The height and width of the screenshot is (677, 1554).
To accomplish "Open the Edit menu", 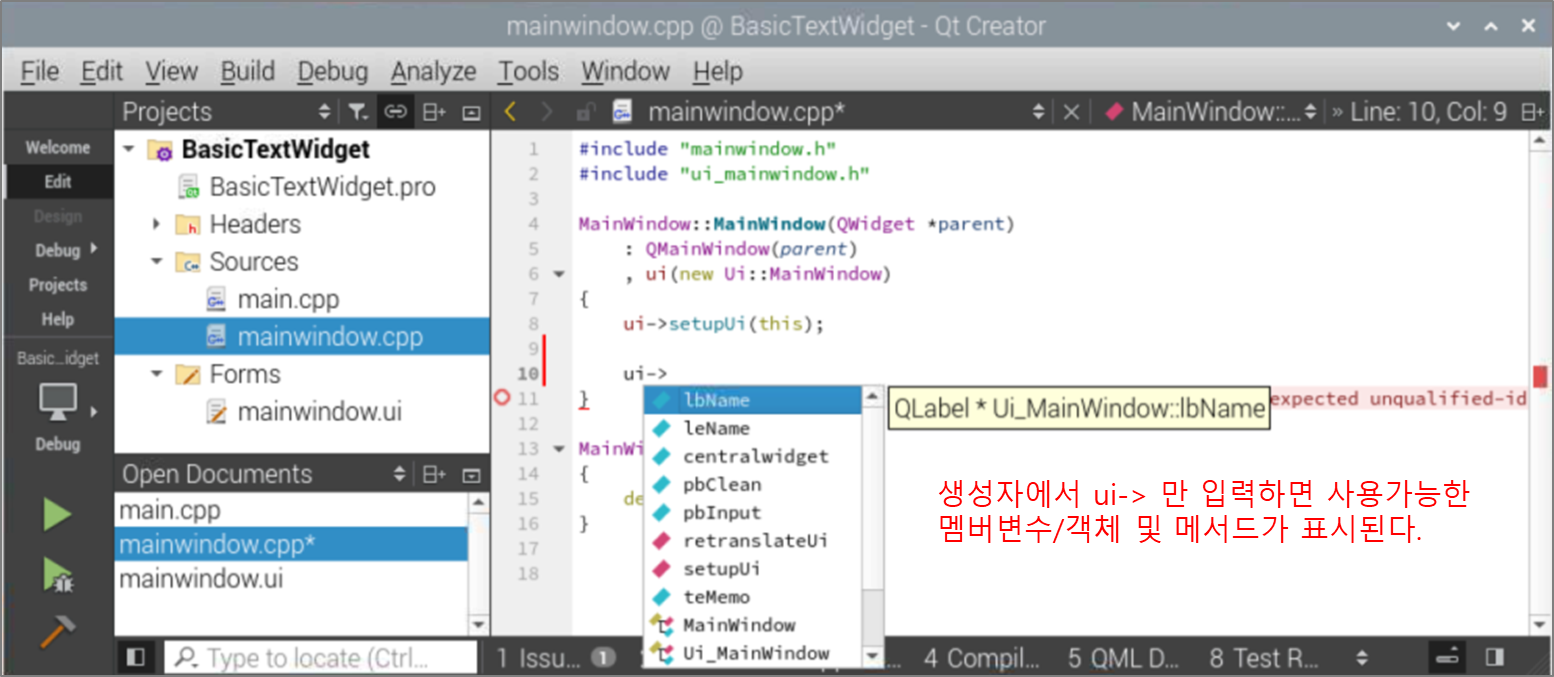I will (102, 71).
